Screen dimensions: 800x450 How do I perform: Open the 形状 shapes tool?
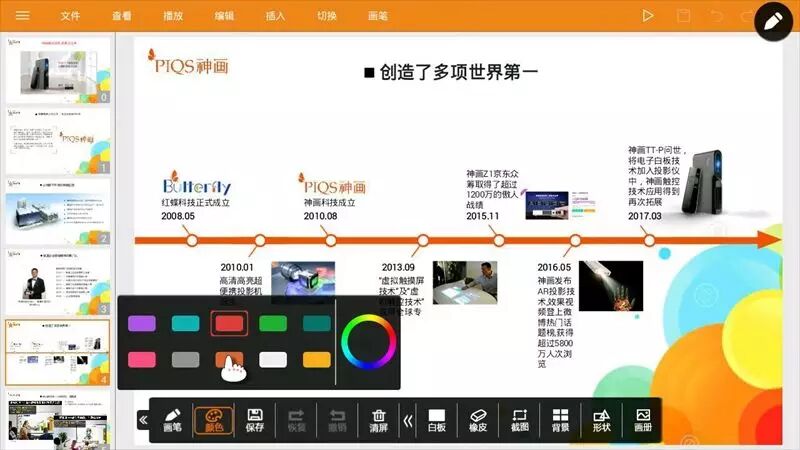point(602,420)
